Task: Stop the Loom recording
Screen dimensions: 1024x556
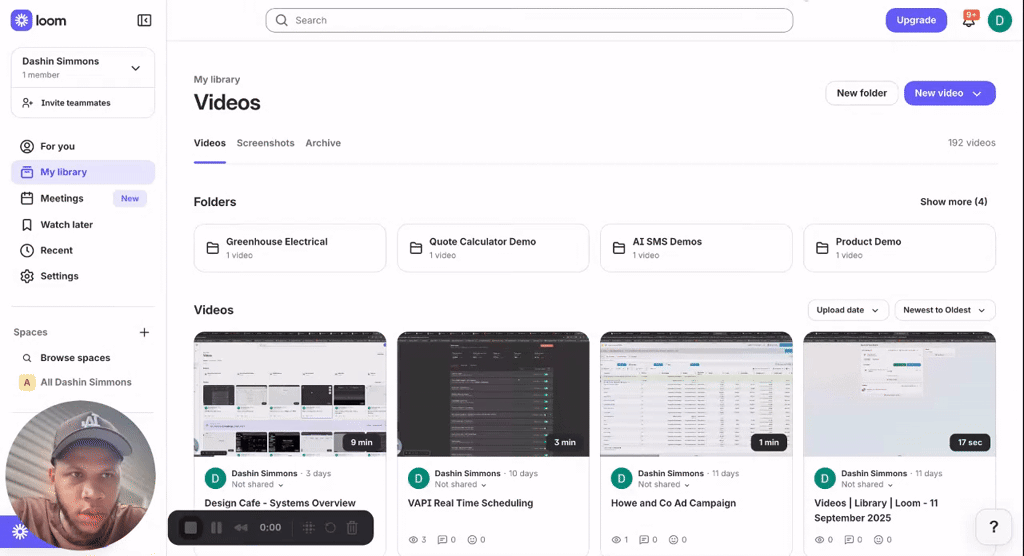Action: (190, 527)
